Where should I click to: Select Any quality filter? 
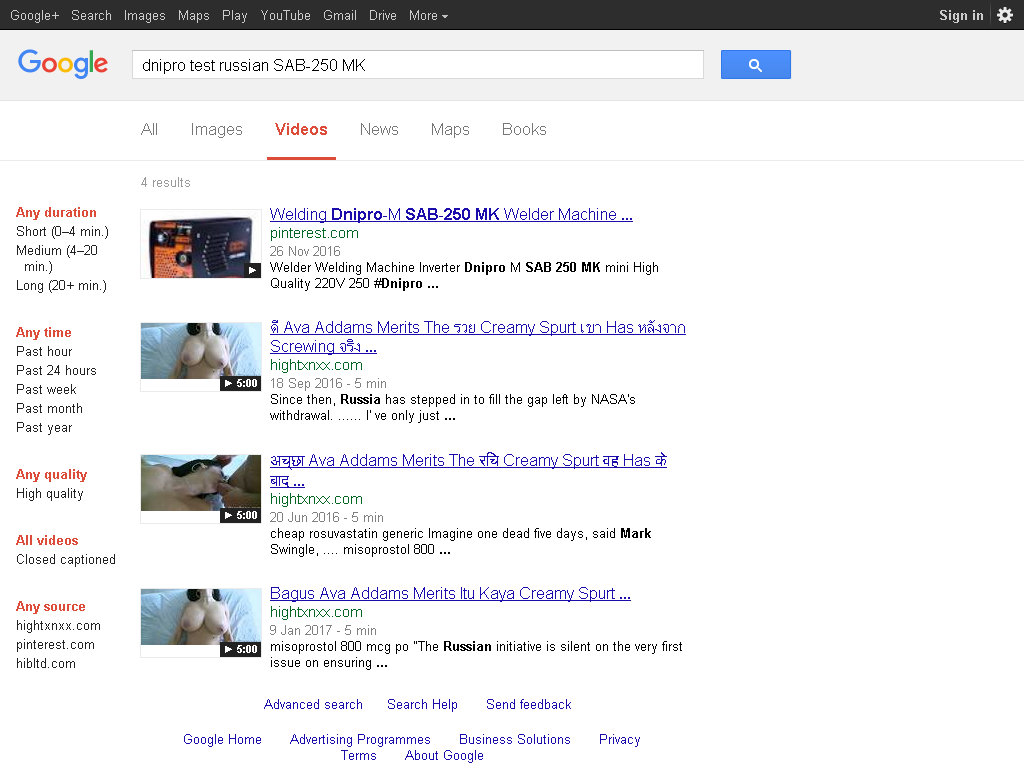[52, 474]
